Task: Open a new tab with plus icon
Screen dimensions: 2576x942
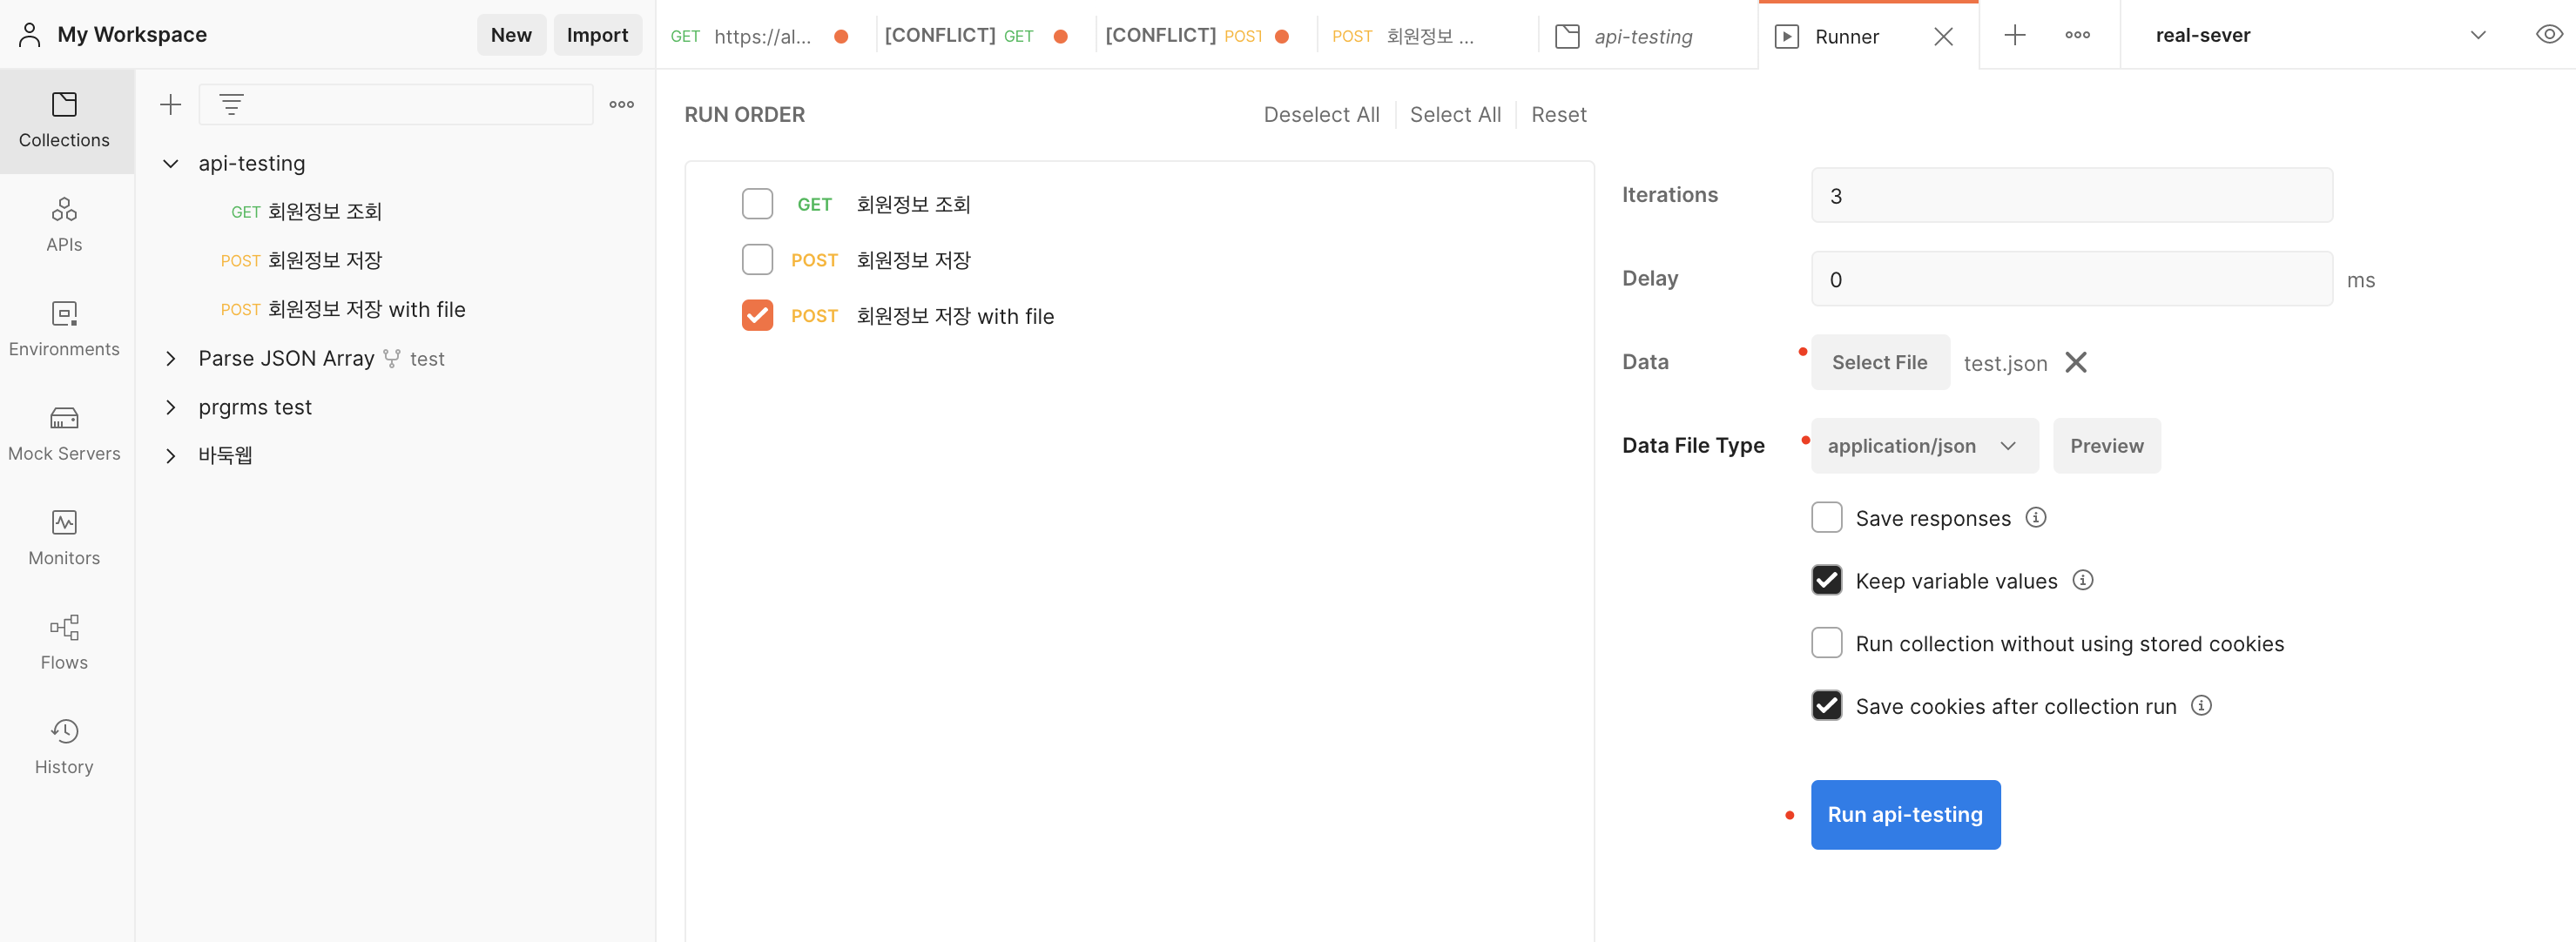Action: [2014, 35]
